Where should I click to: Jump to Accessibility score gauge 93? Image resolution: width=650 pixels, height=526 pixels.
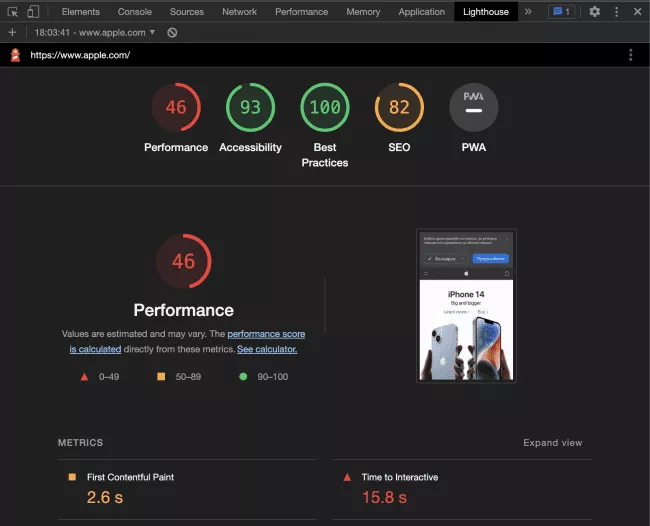tap(250, 108)
